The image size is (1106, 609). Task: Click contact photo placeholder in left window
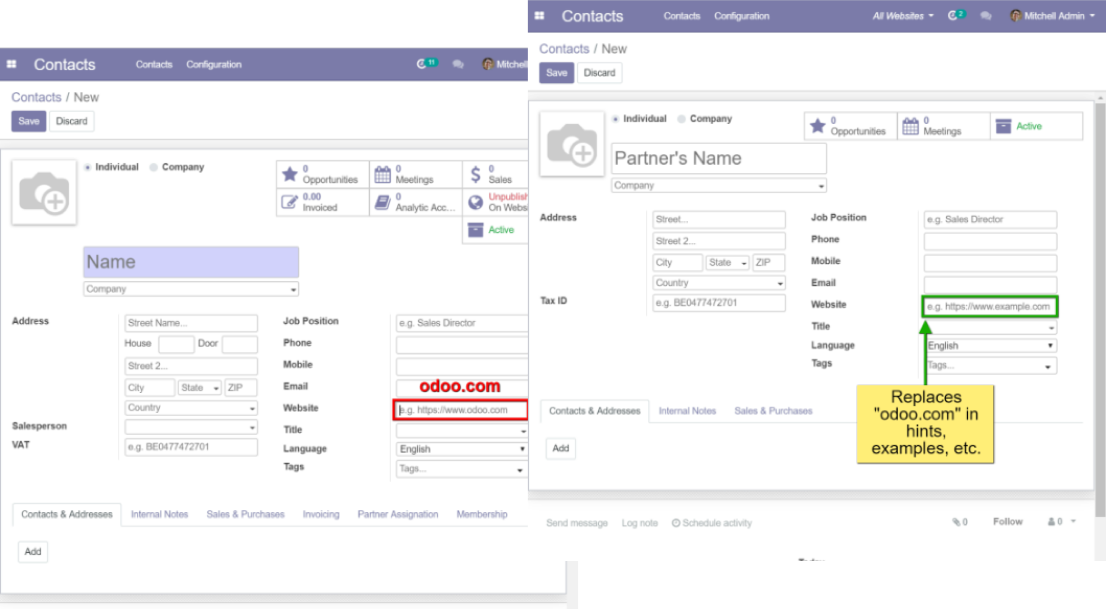(44, 192)
